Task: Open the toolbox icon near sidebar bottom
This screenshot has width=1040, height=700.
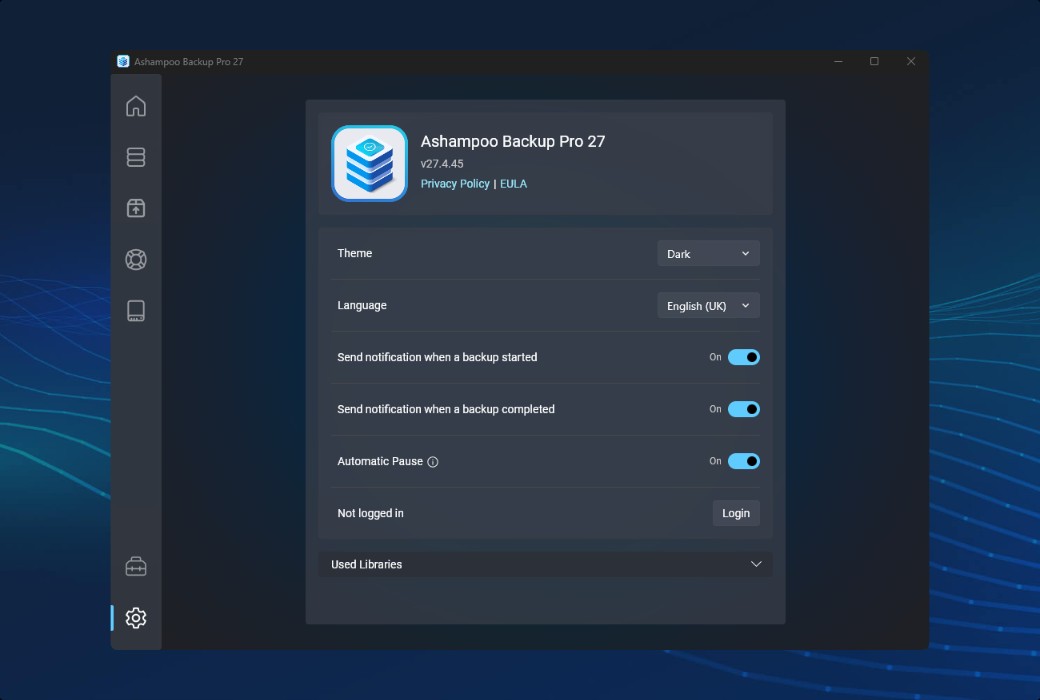Action: pos(135,565)
